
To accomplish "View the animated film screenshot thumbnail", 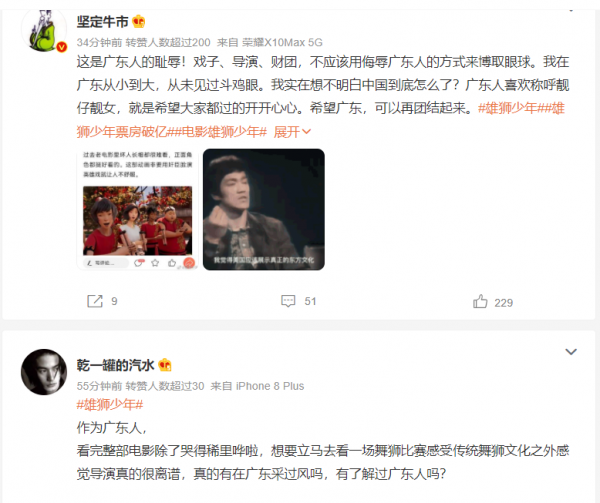I will tap(137, 210).
